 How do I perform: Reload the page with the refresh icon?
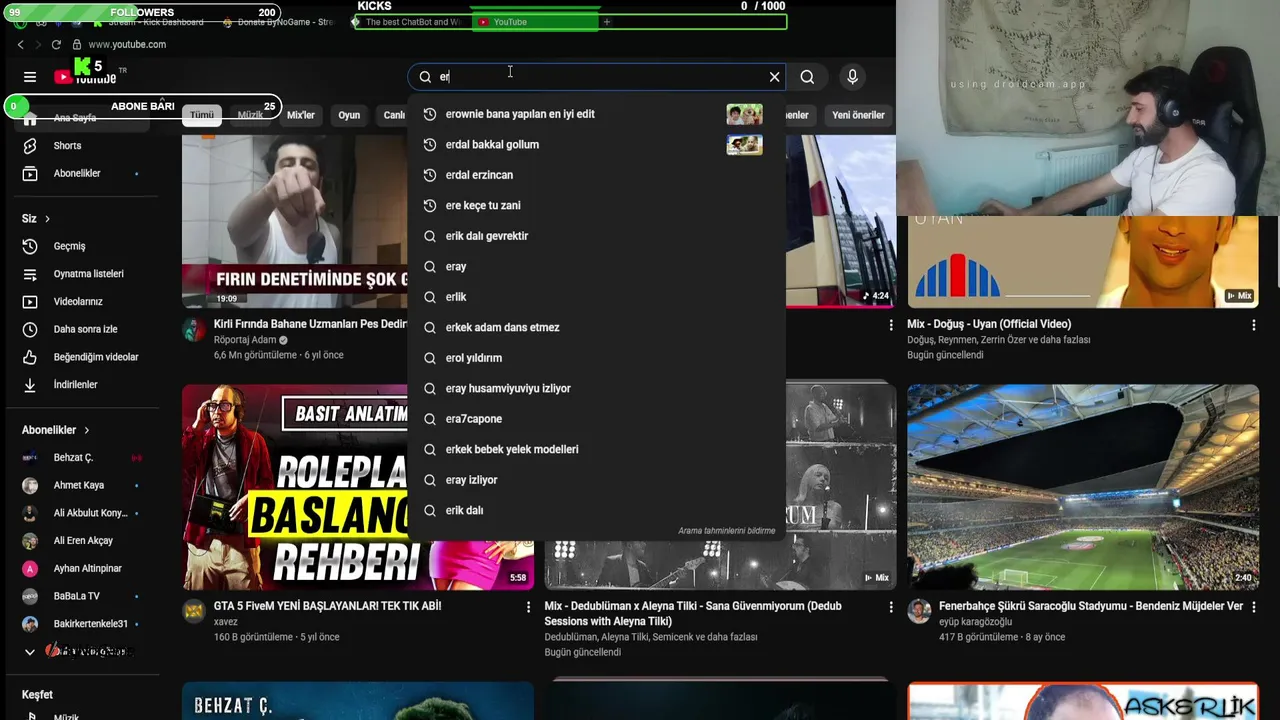[x=56, y=45]
